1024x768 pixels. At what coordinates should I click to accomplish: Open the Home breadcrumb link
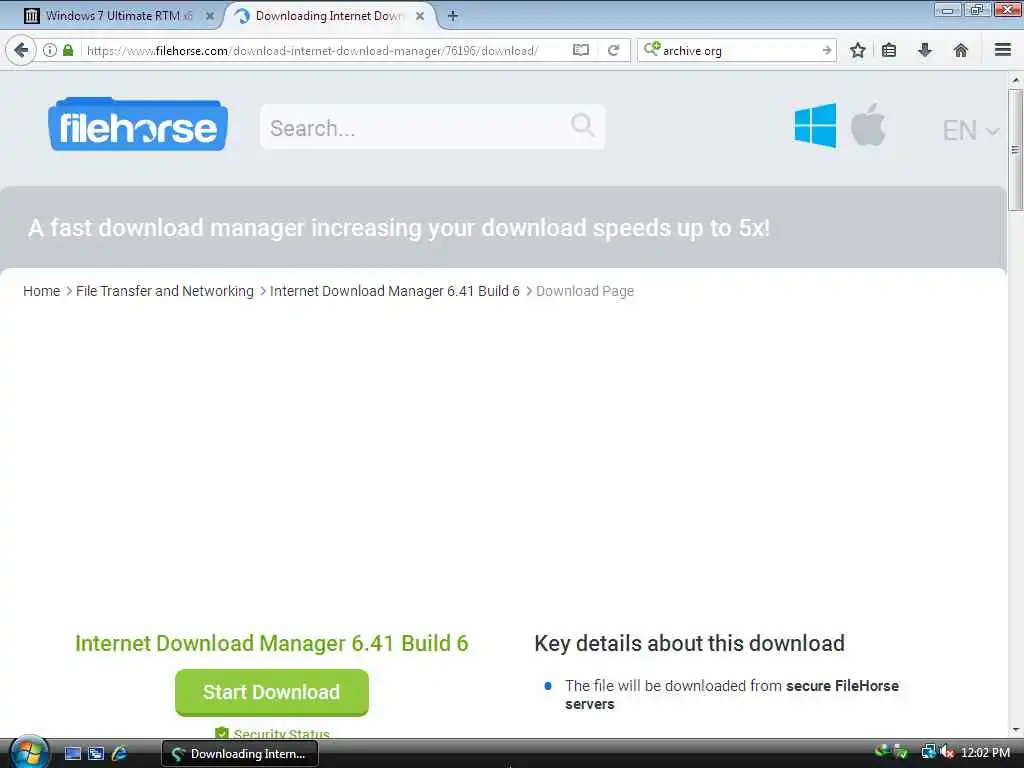[41, 291]
